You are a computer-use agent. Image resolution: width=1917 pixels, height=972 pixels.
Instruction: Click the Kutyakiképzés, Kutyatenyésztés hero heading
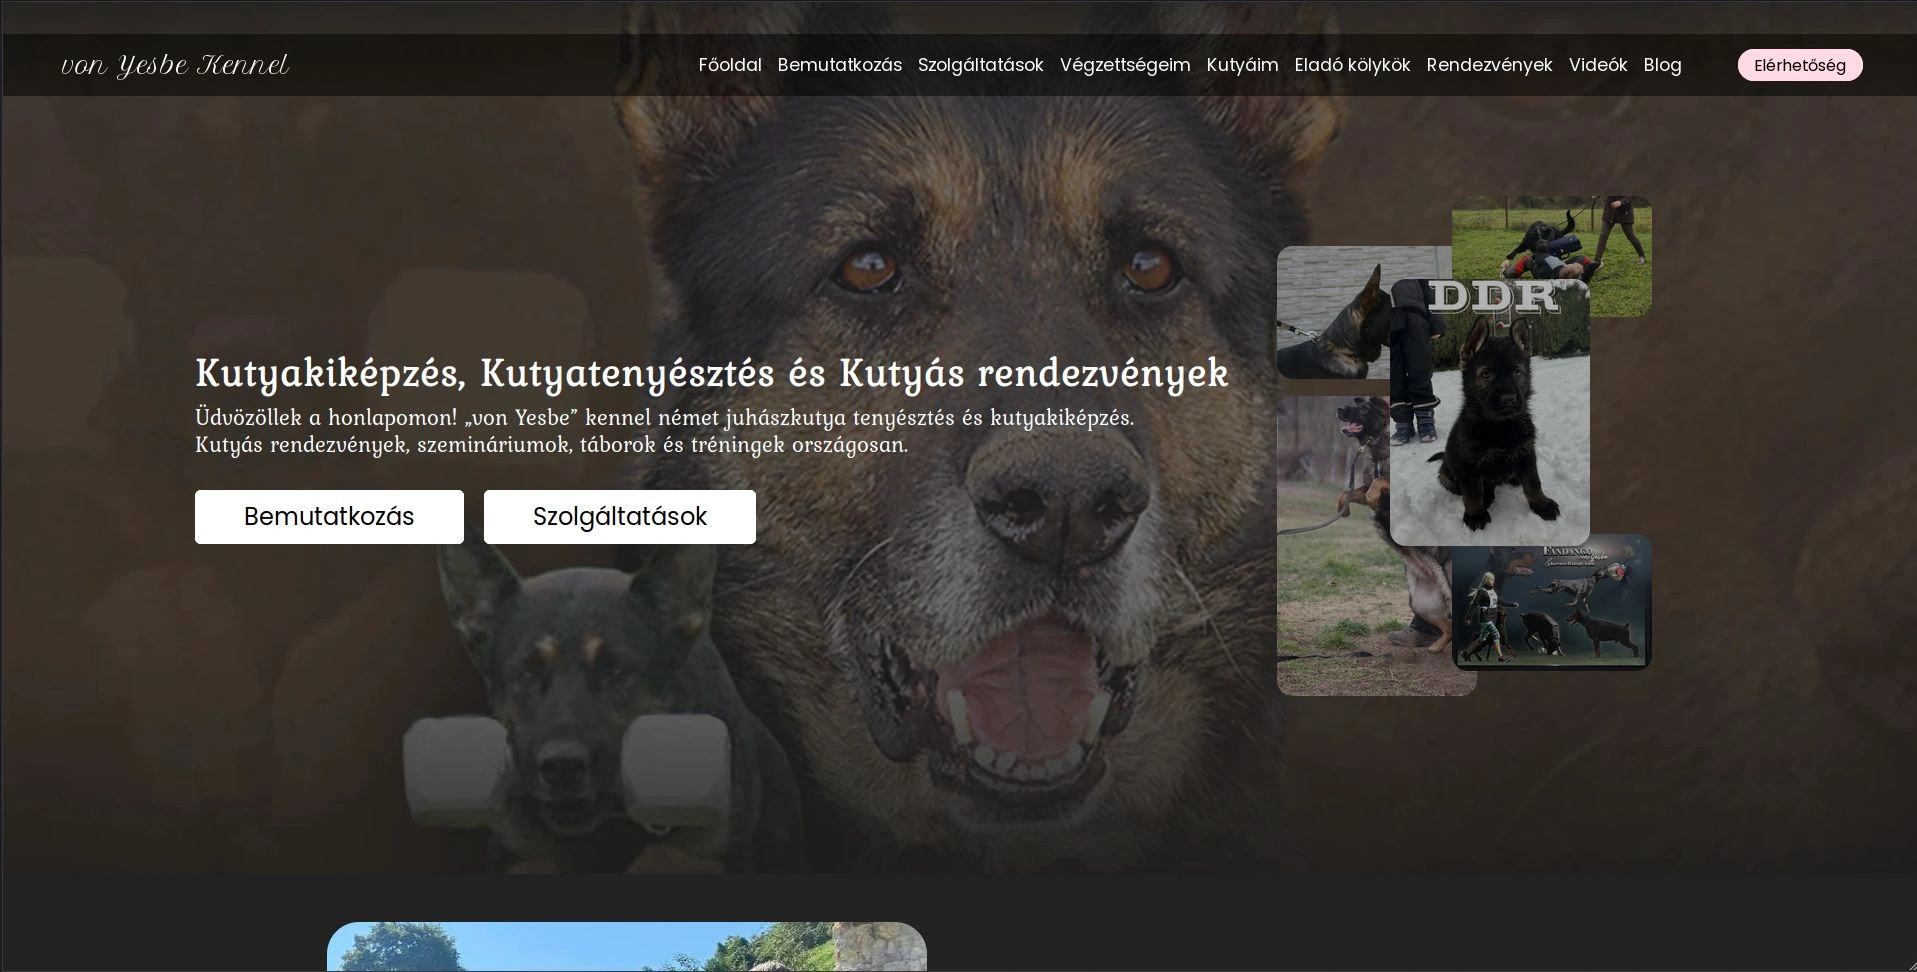pos(711,373)
